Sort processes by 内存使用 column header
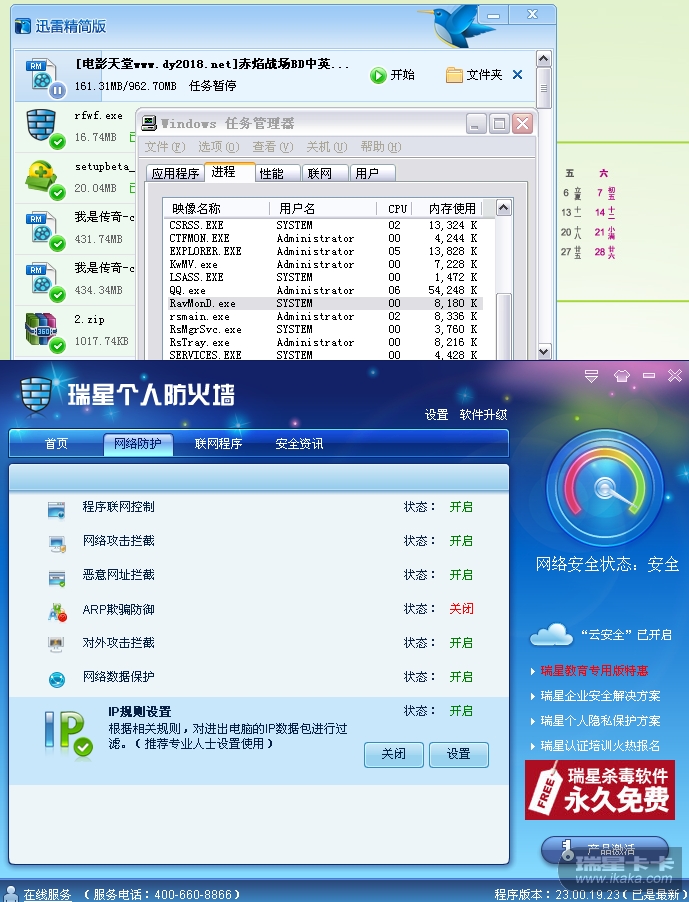The image size is (689, 902). [447, 208]
